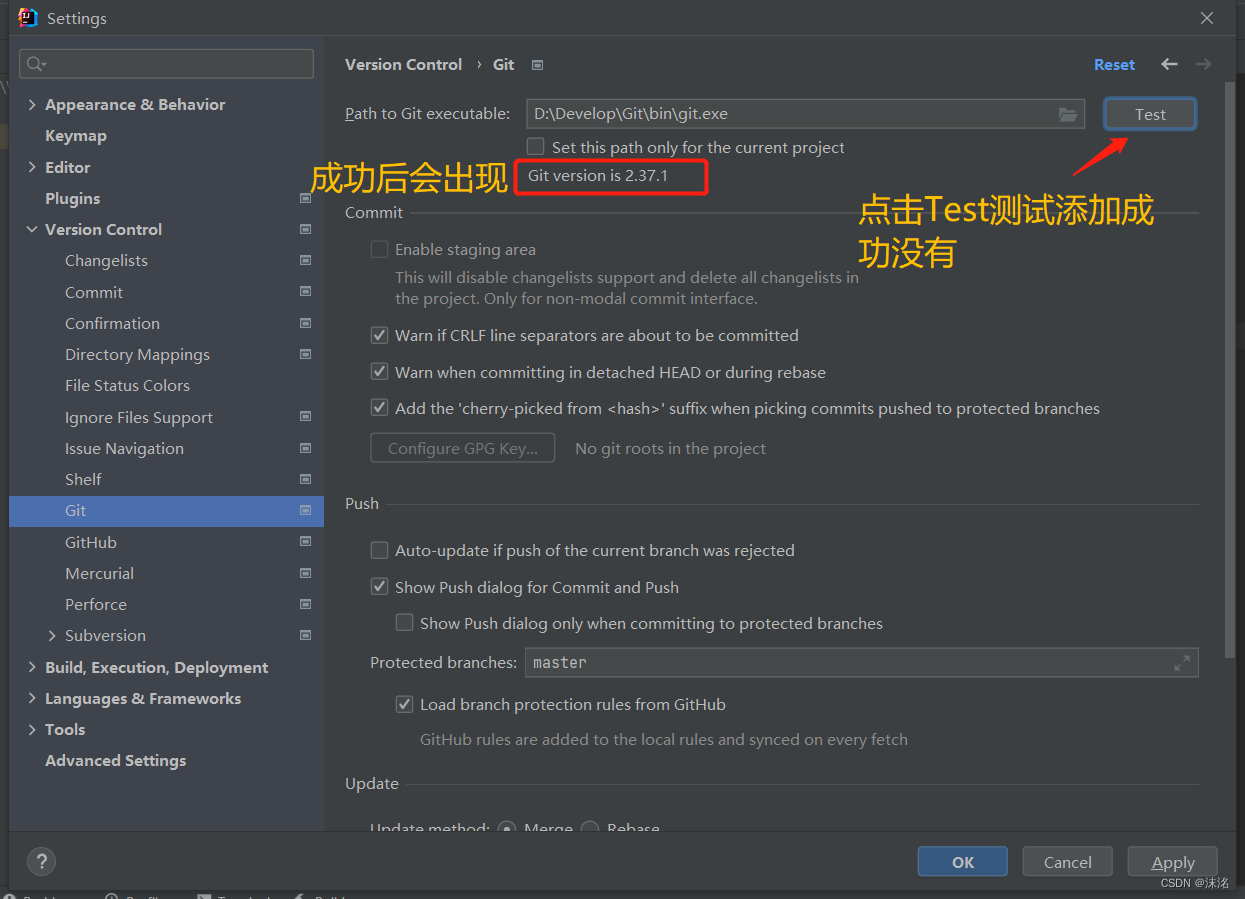
Task: Expand Appearance & Behavior section
Action: 32,104
